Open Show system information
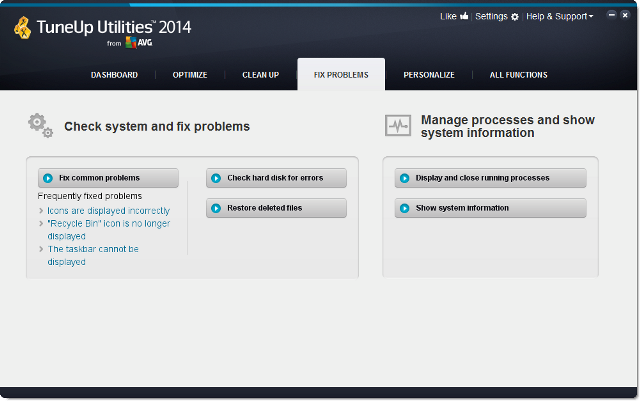The height and width of the screenshot is (401, 640). pyautogui.click(x=491, y=208)
